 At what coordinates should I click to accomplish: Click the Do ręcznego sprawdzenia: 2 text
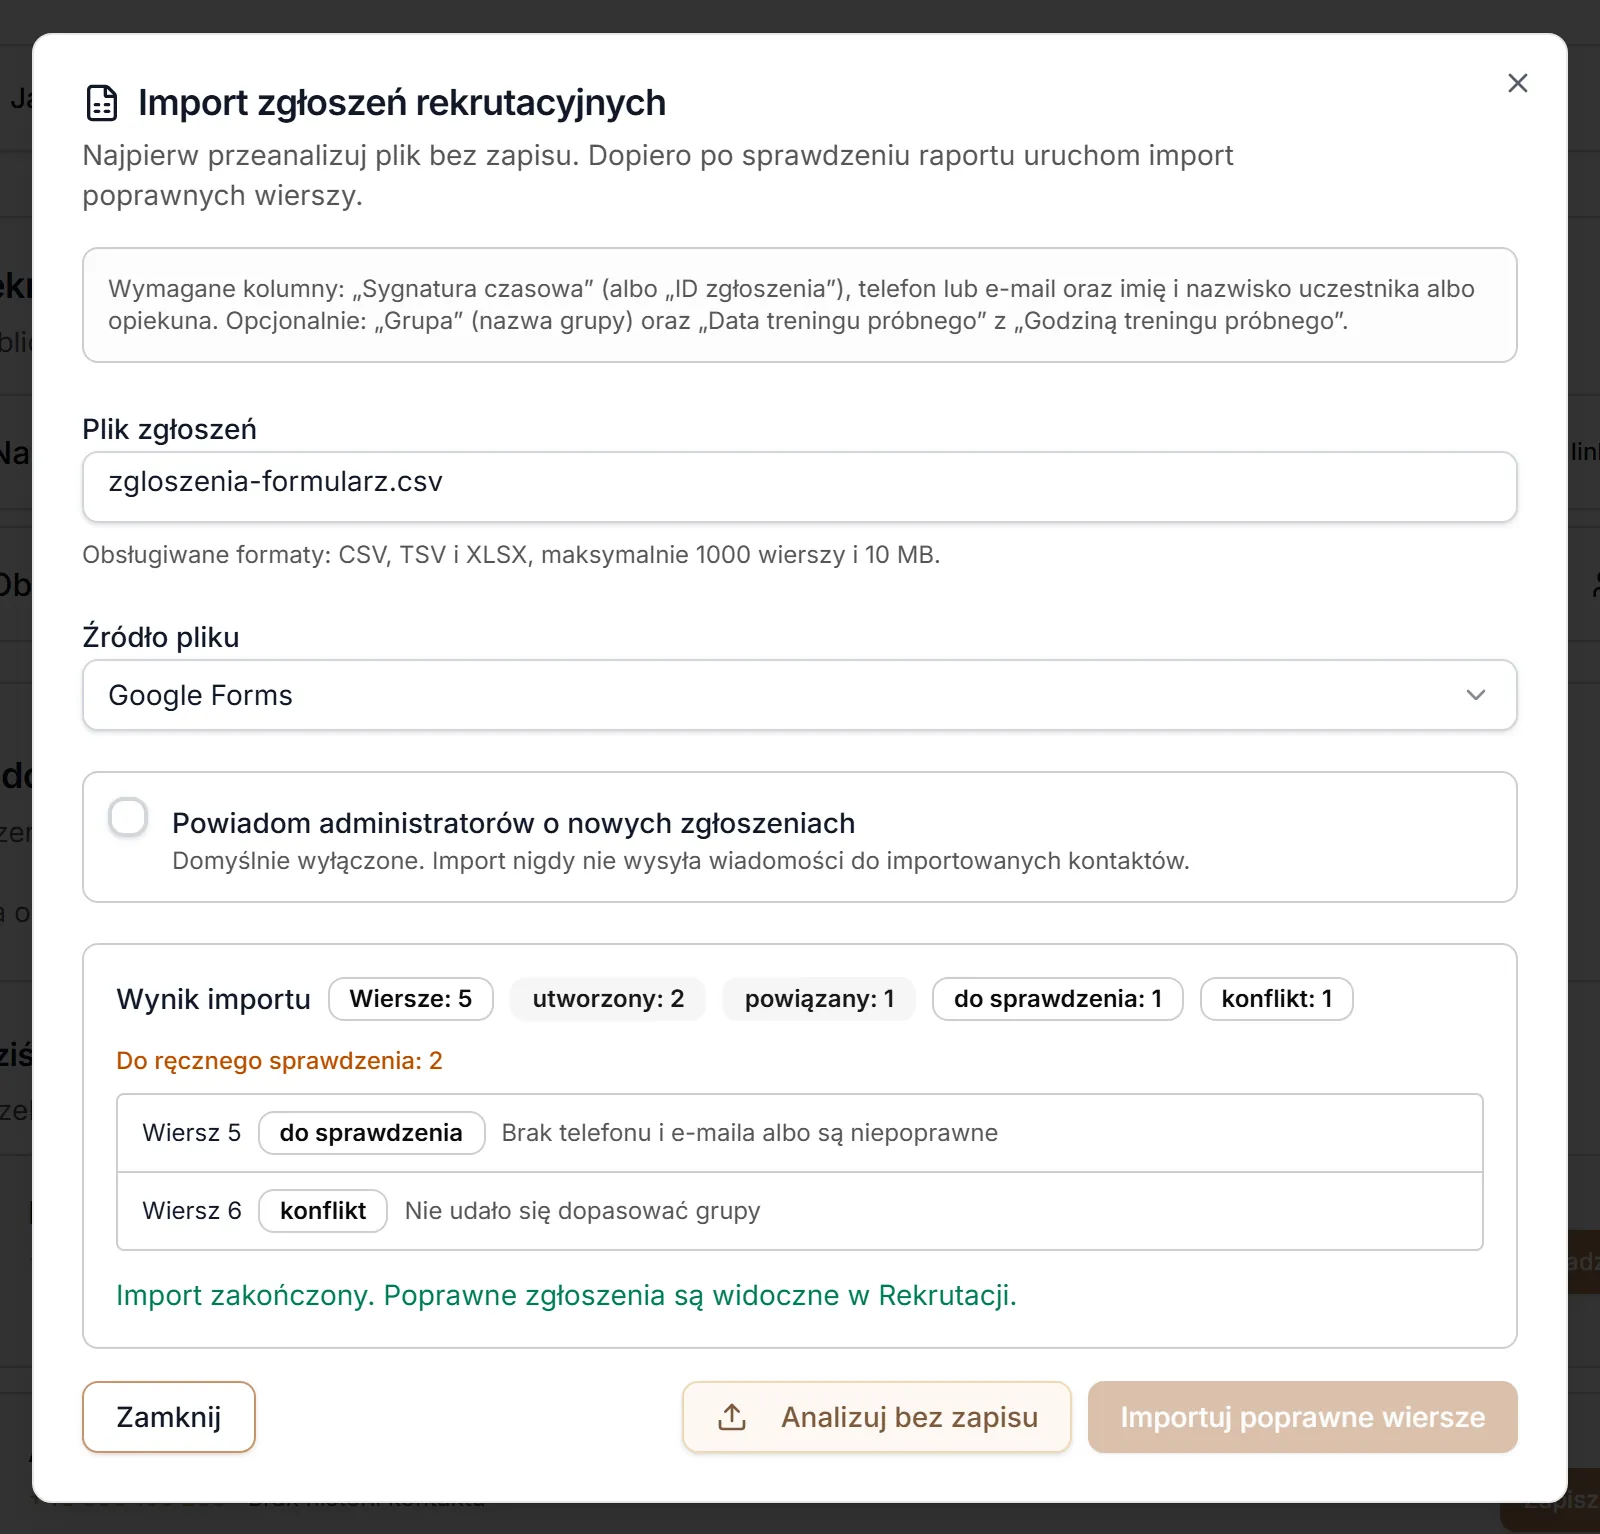point(279,1061)
